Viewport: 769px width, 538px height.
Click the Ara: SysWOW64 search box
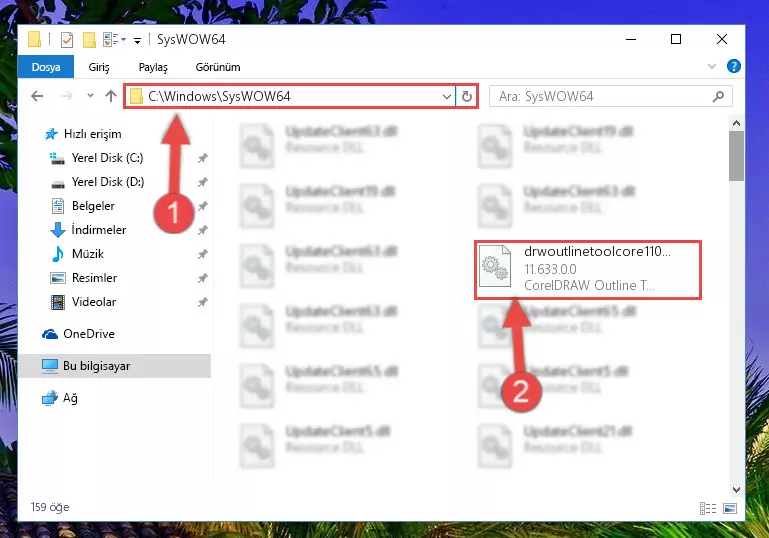[611, 96]
